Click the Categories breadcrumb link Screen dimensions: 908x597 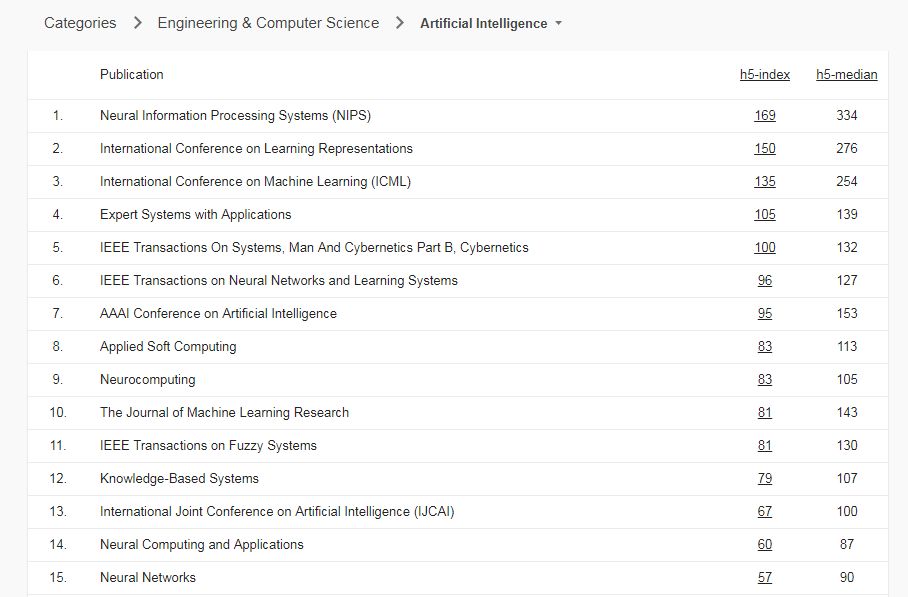click(x=80, y=23)
